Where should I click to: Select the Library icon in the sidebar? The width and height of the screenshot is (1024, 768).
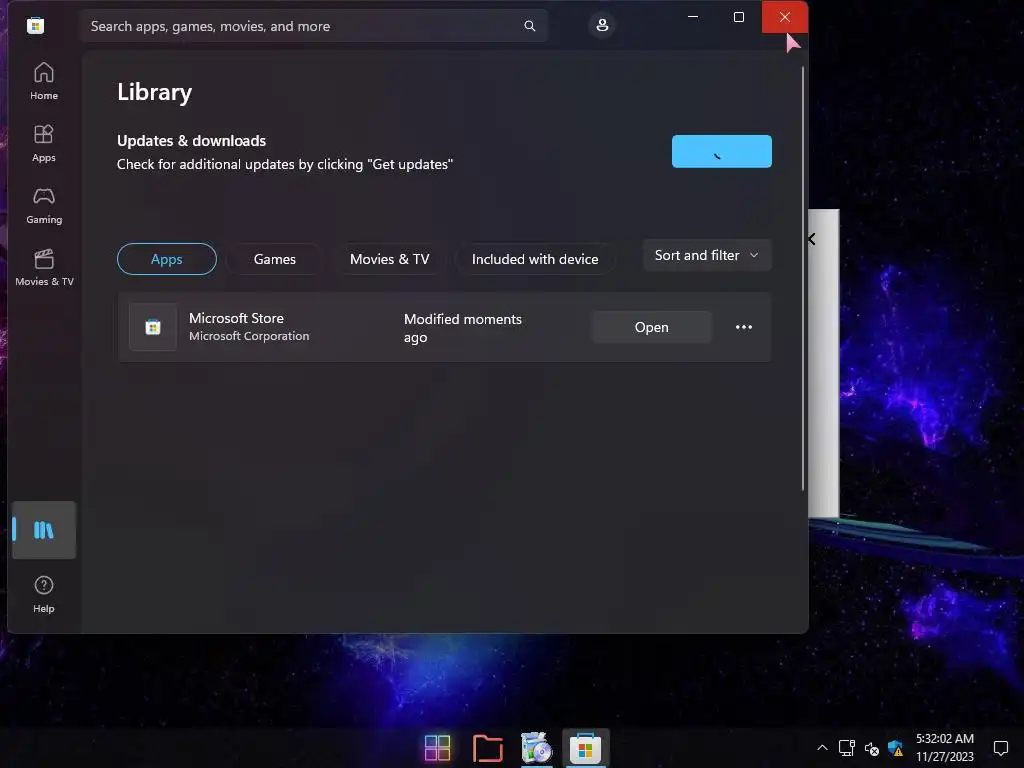pyautogui.click(x=44, y=530)
